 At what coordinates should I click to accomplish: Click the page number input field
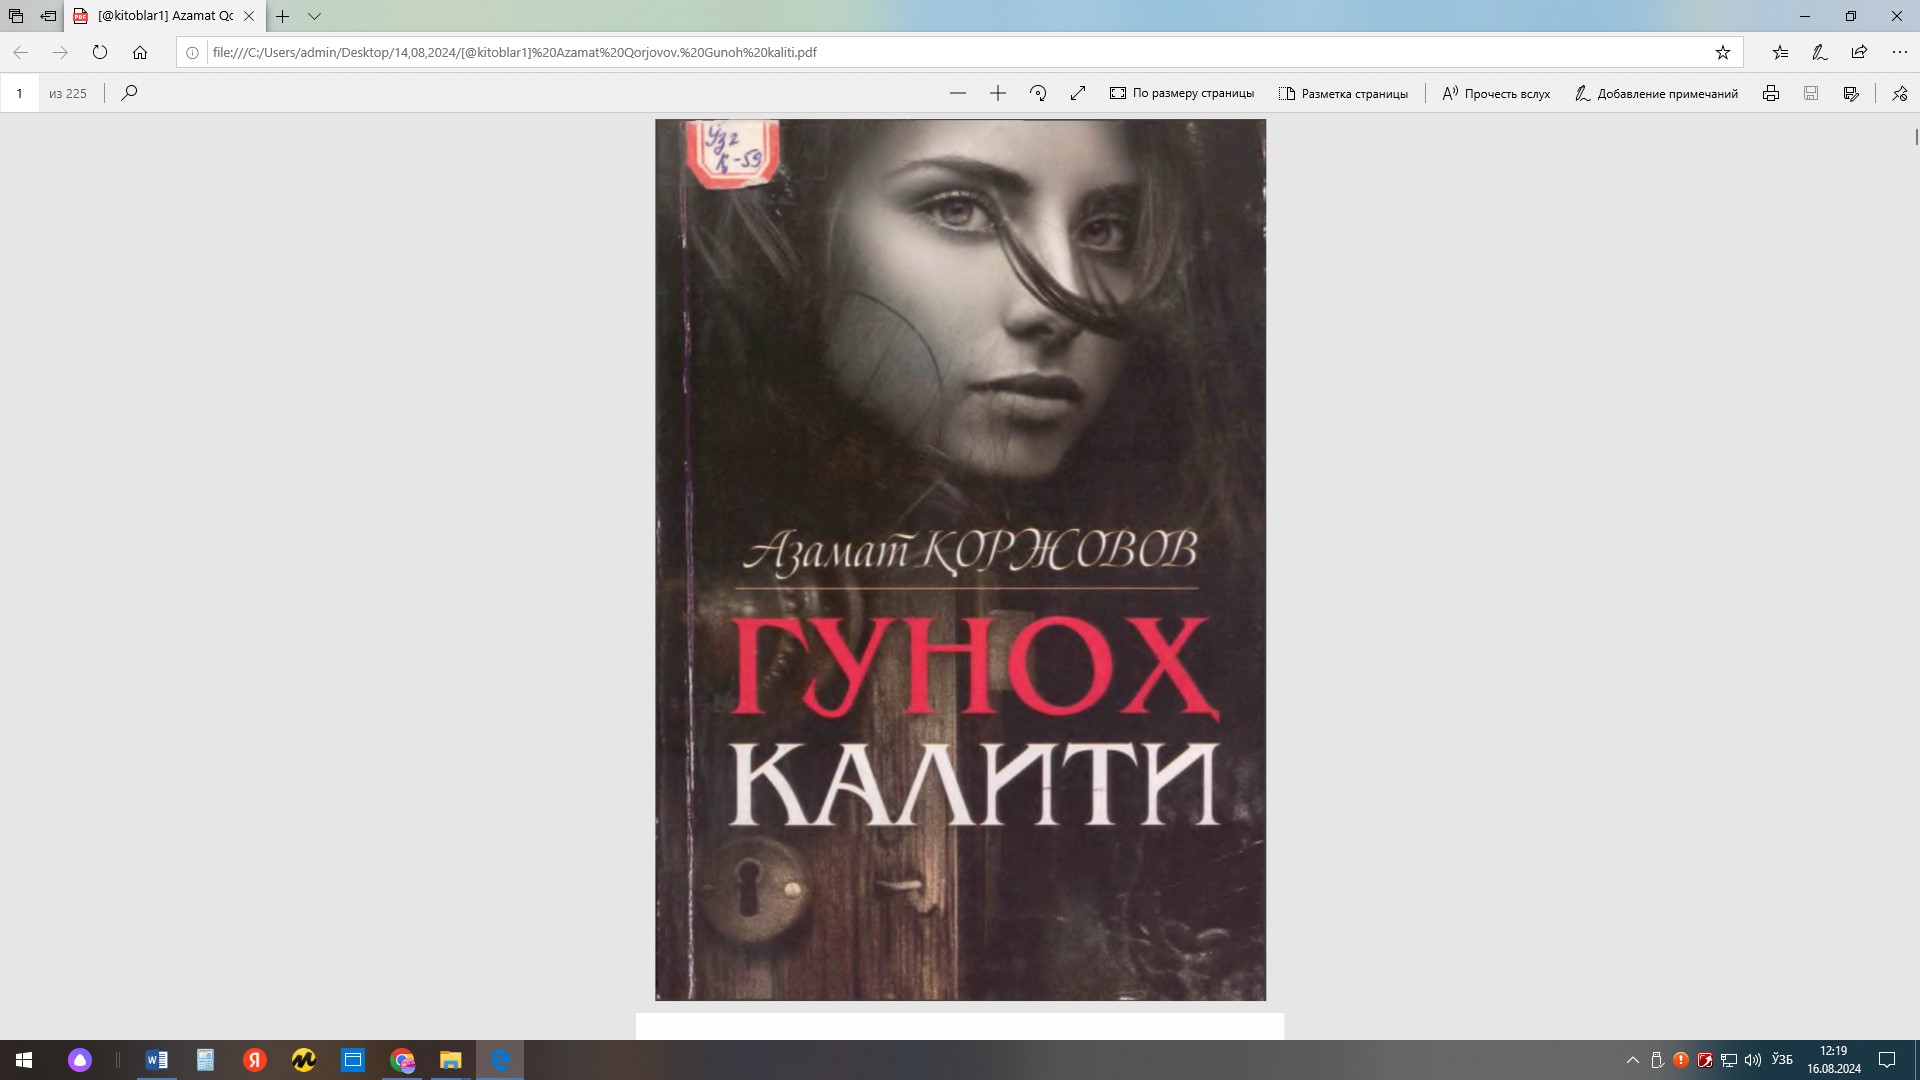click(x=19, y=93)
